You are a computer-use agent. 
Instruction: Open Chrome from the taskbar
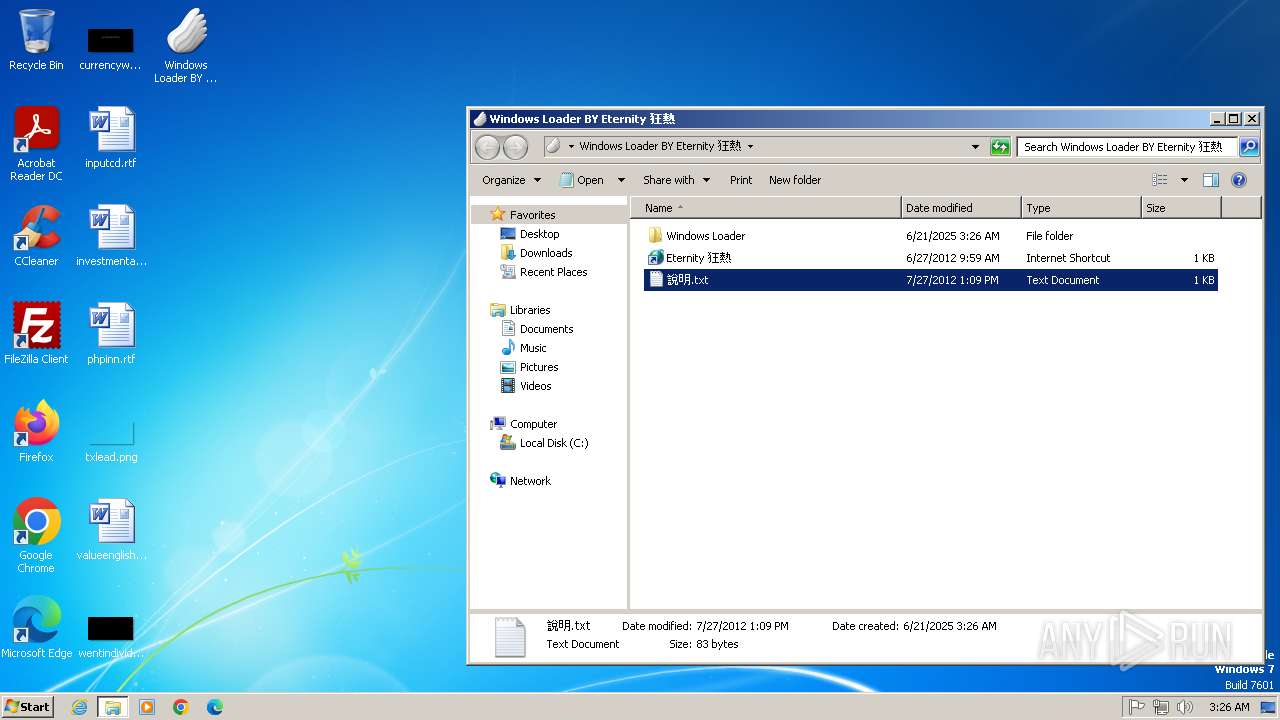pos(181,707)
